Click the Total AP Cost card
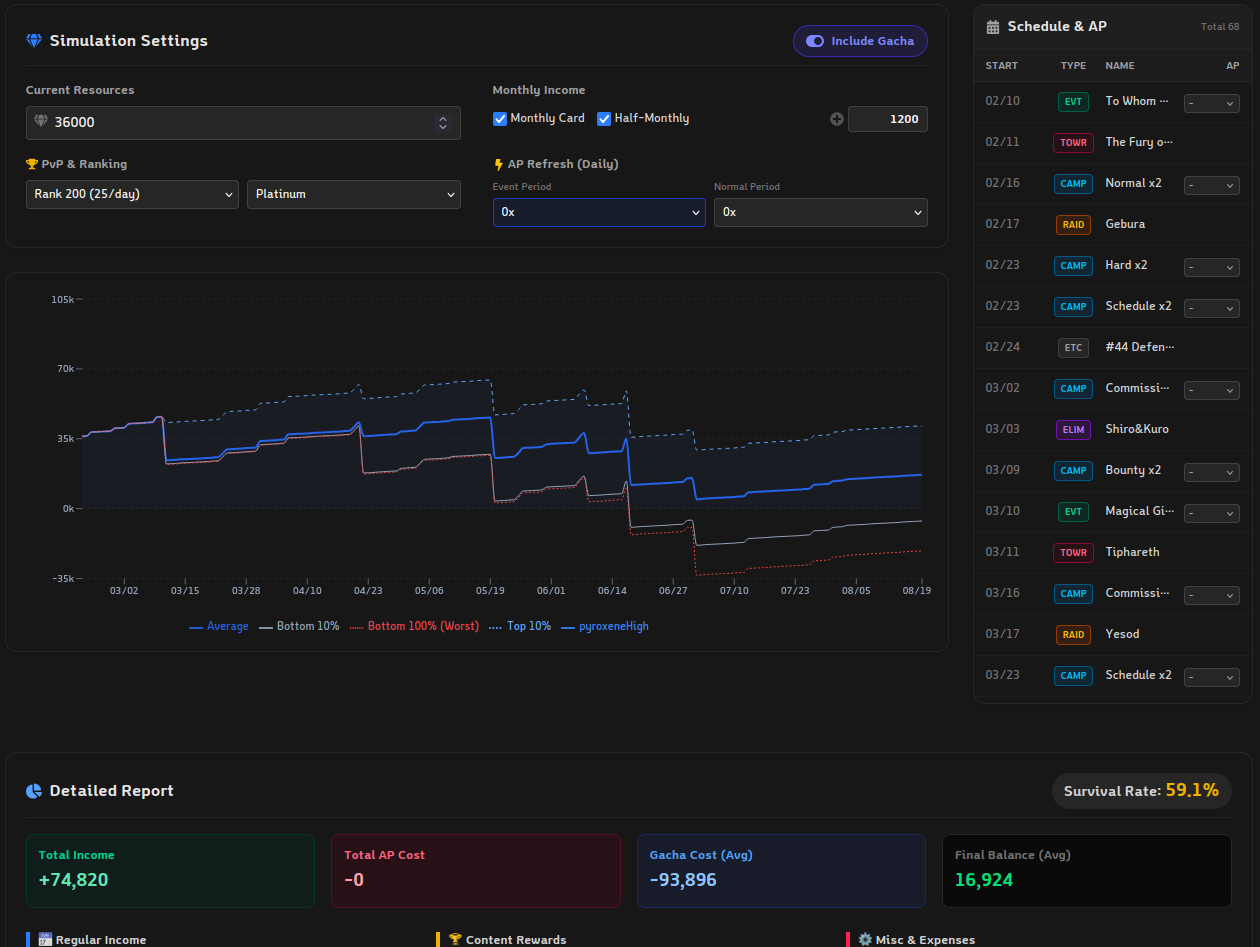This screenshot has width=1260, height=947. click(476, 871)
